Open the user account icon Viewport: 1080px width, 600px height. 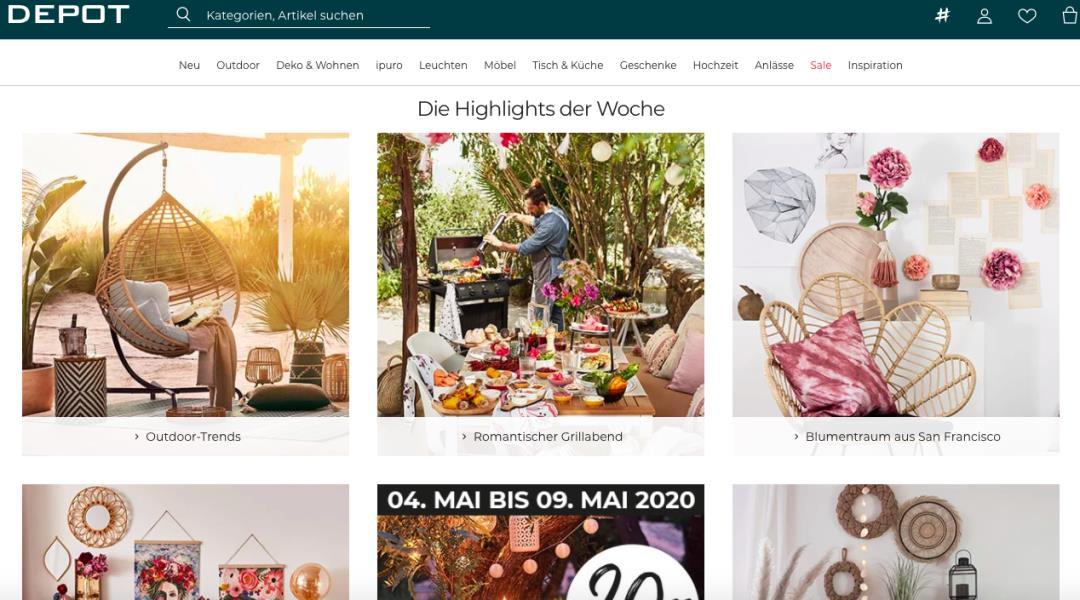[x=984, y=16]
